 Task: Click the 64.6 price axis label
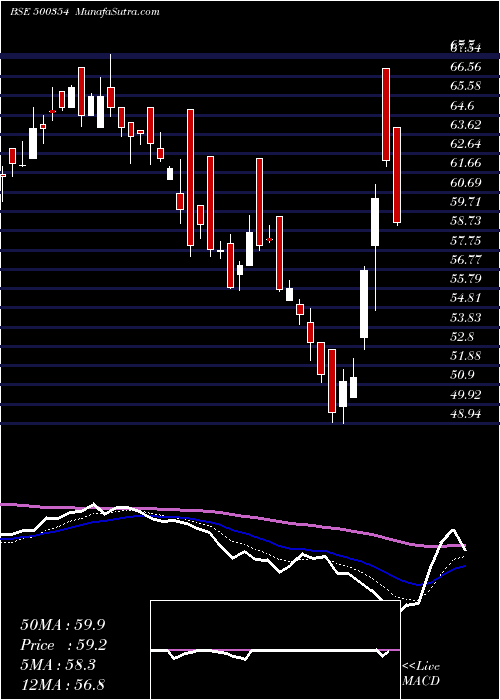pos(463,106)
